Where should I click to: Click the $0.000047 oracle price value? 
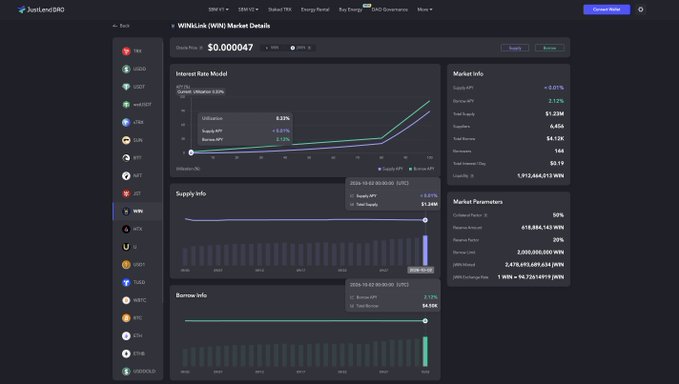click(230, 48)
